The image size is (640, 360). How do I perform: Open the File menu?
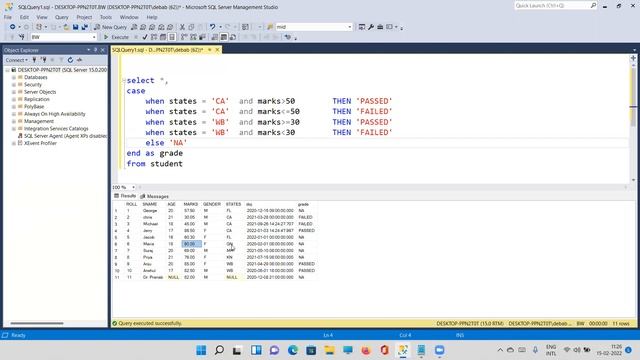tap(8, 17)
